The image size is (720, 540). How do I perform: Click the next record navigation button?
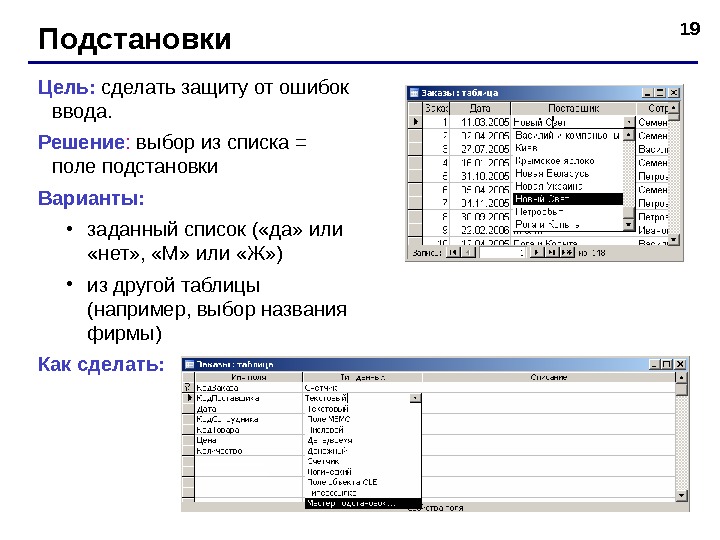(x=535, y=253)
